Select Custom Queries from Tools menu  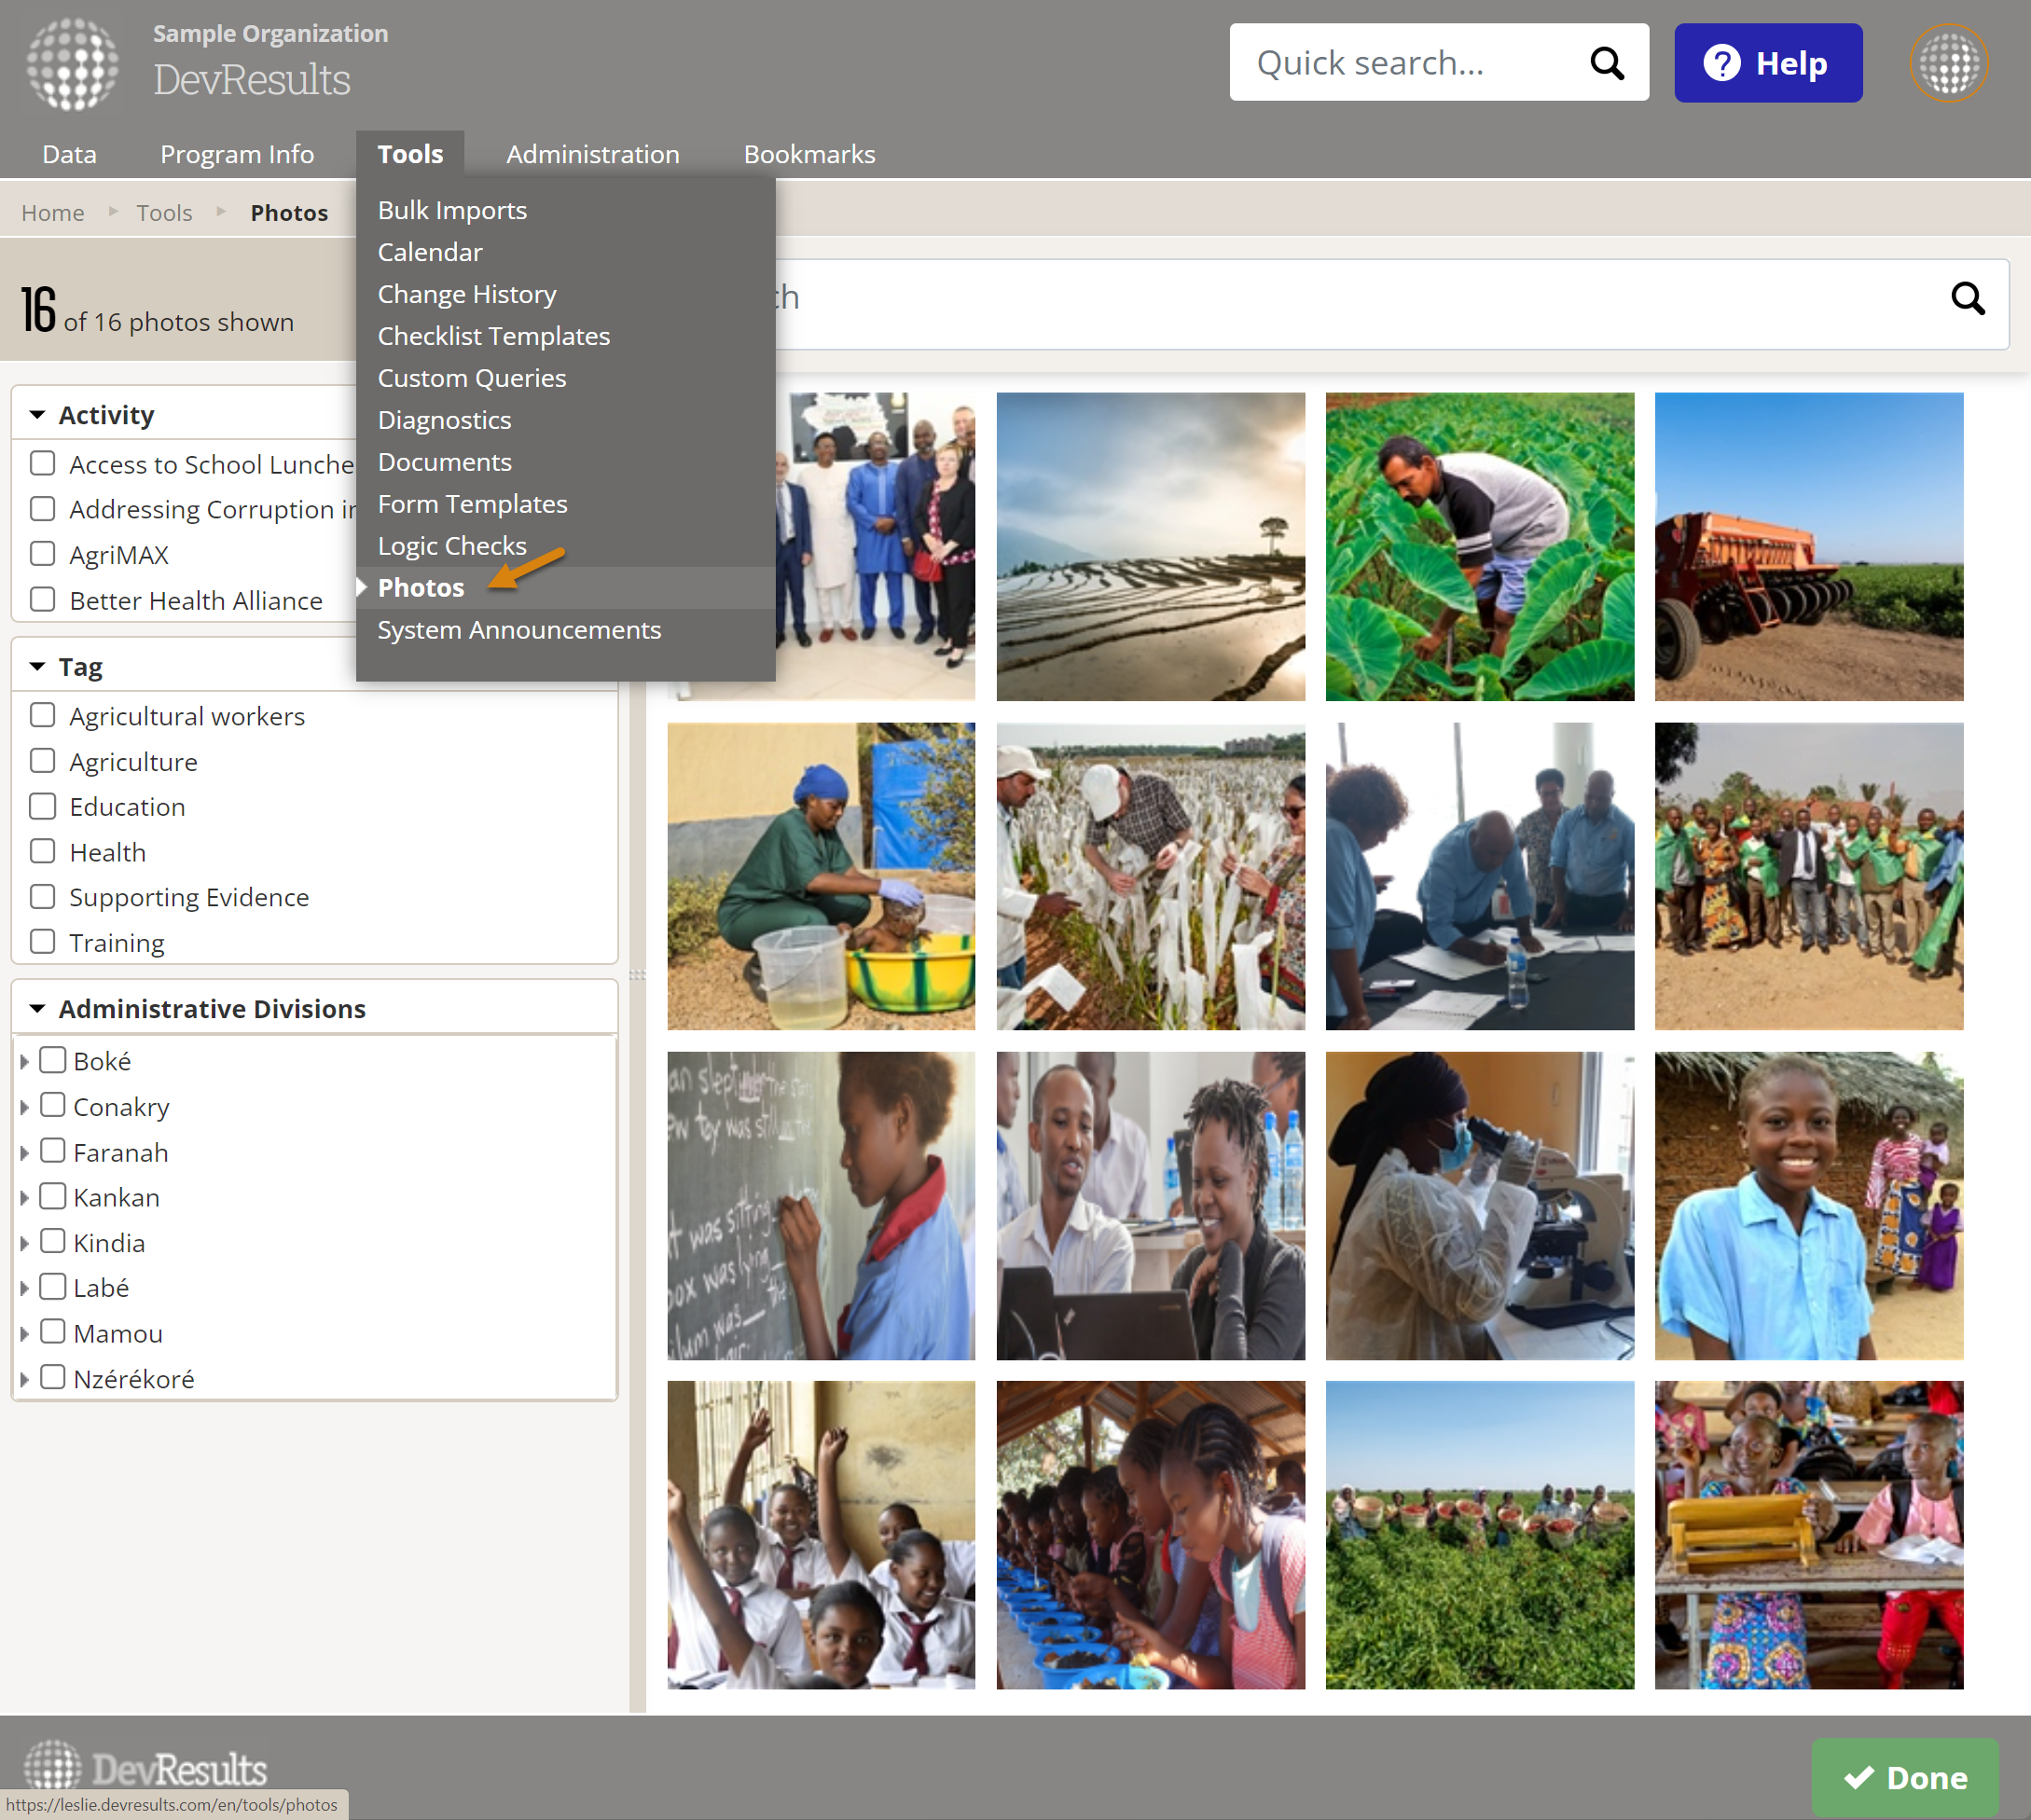click(x=471, y=378)
